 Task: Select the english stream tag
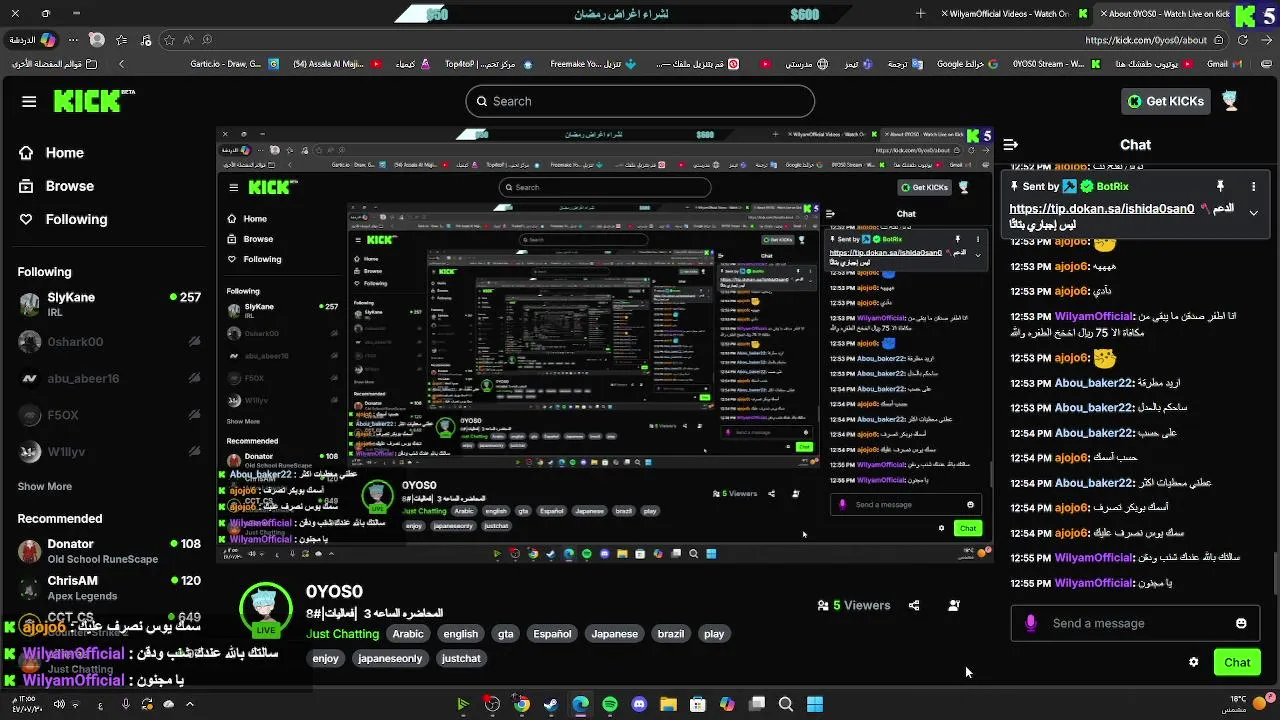coord(461,634)
